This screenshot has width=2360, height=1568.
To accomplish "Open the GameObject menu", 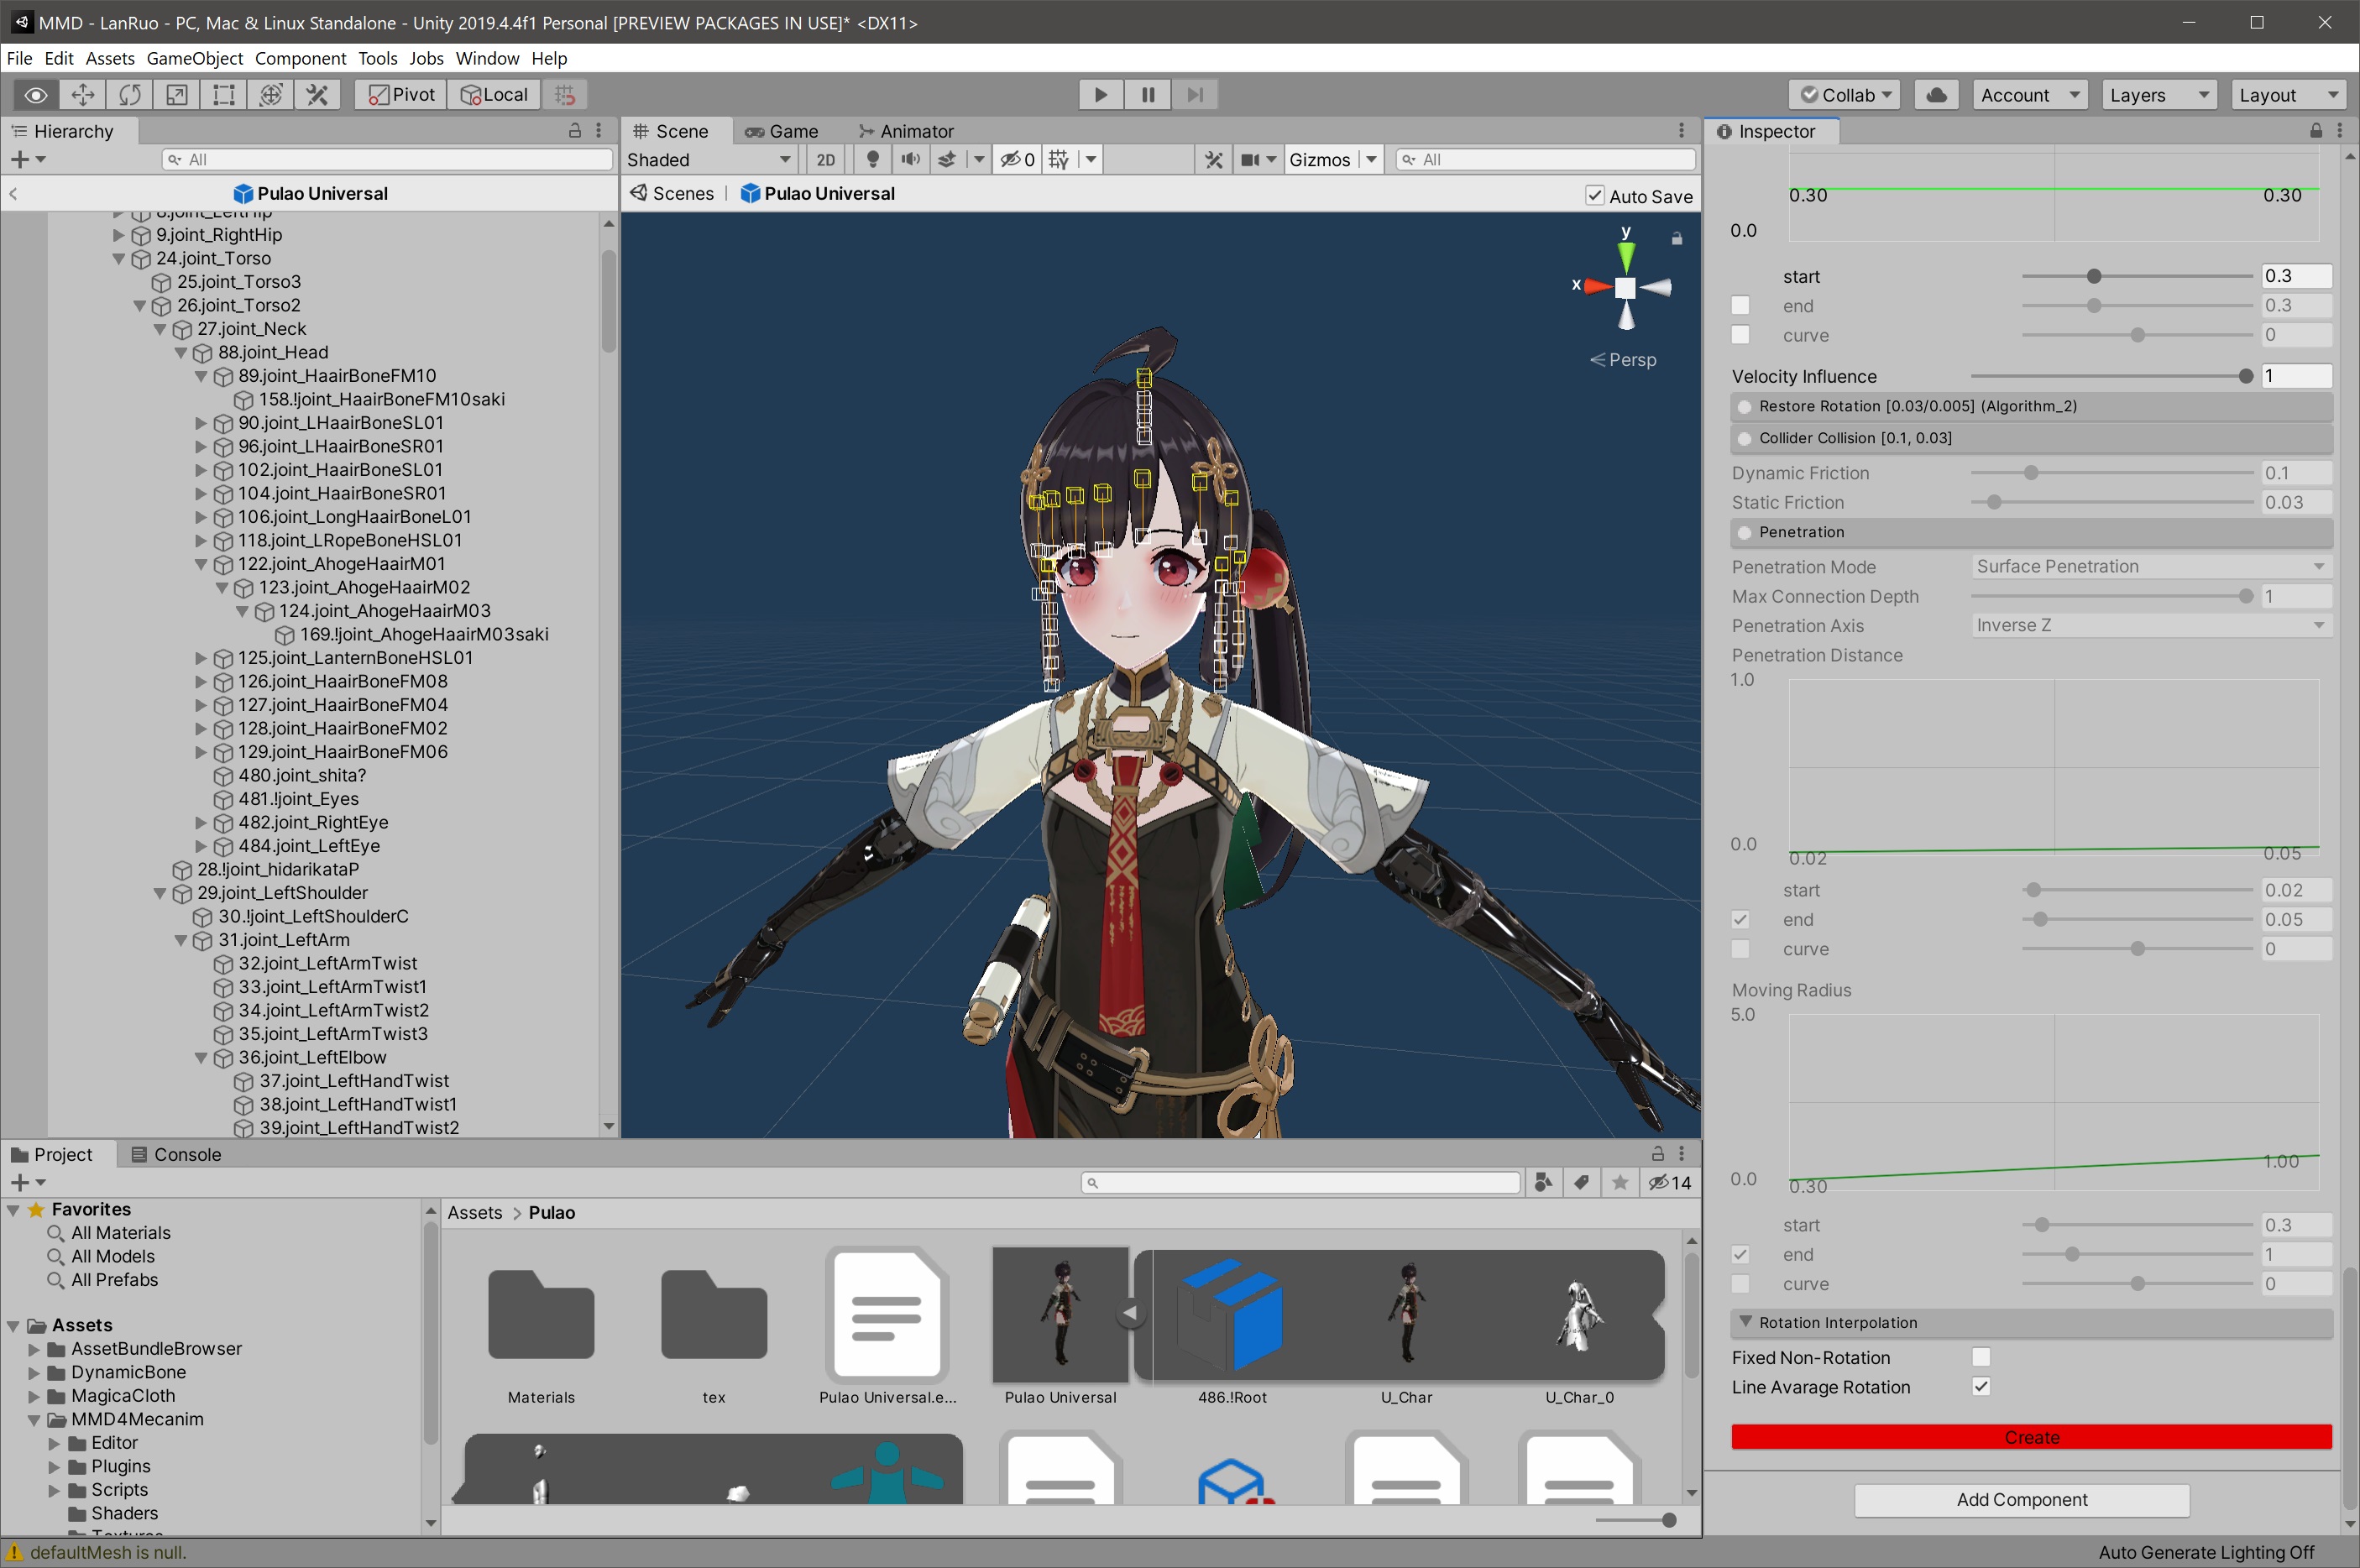I will [194, 58].
